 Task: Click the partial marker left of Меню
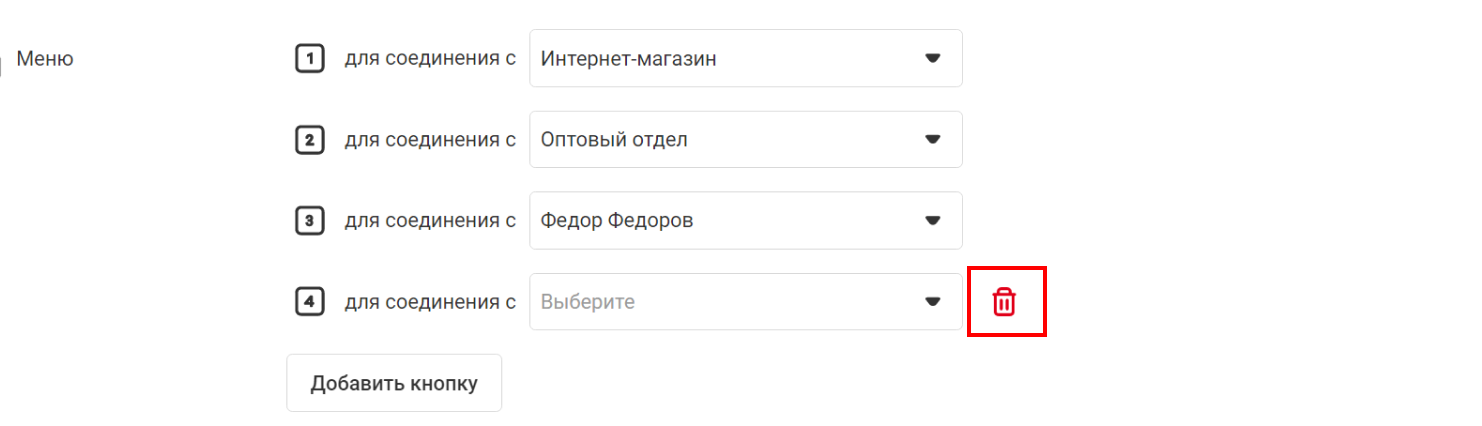(1, 66)
